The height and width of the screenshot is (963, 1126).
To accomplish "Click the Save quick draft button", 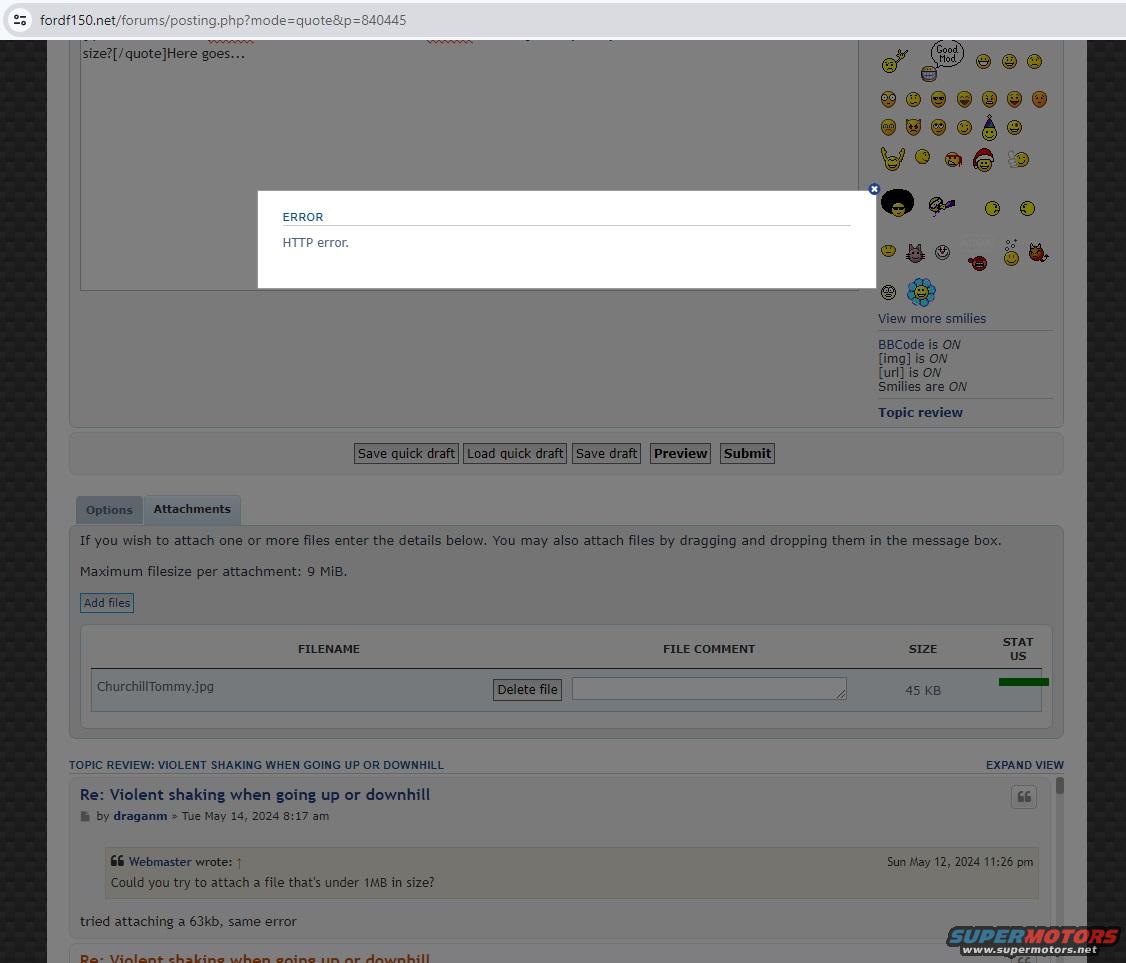I will 406,453.
